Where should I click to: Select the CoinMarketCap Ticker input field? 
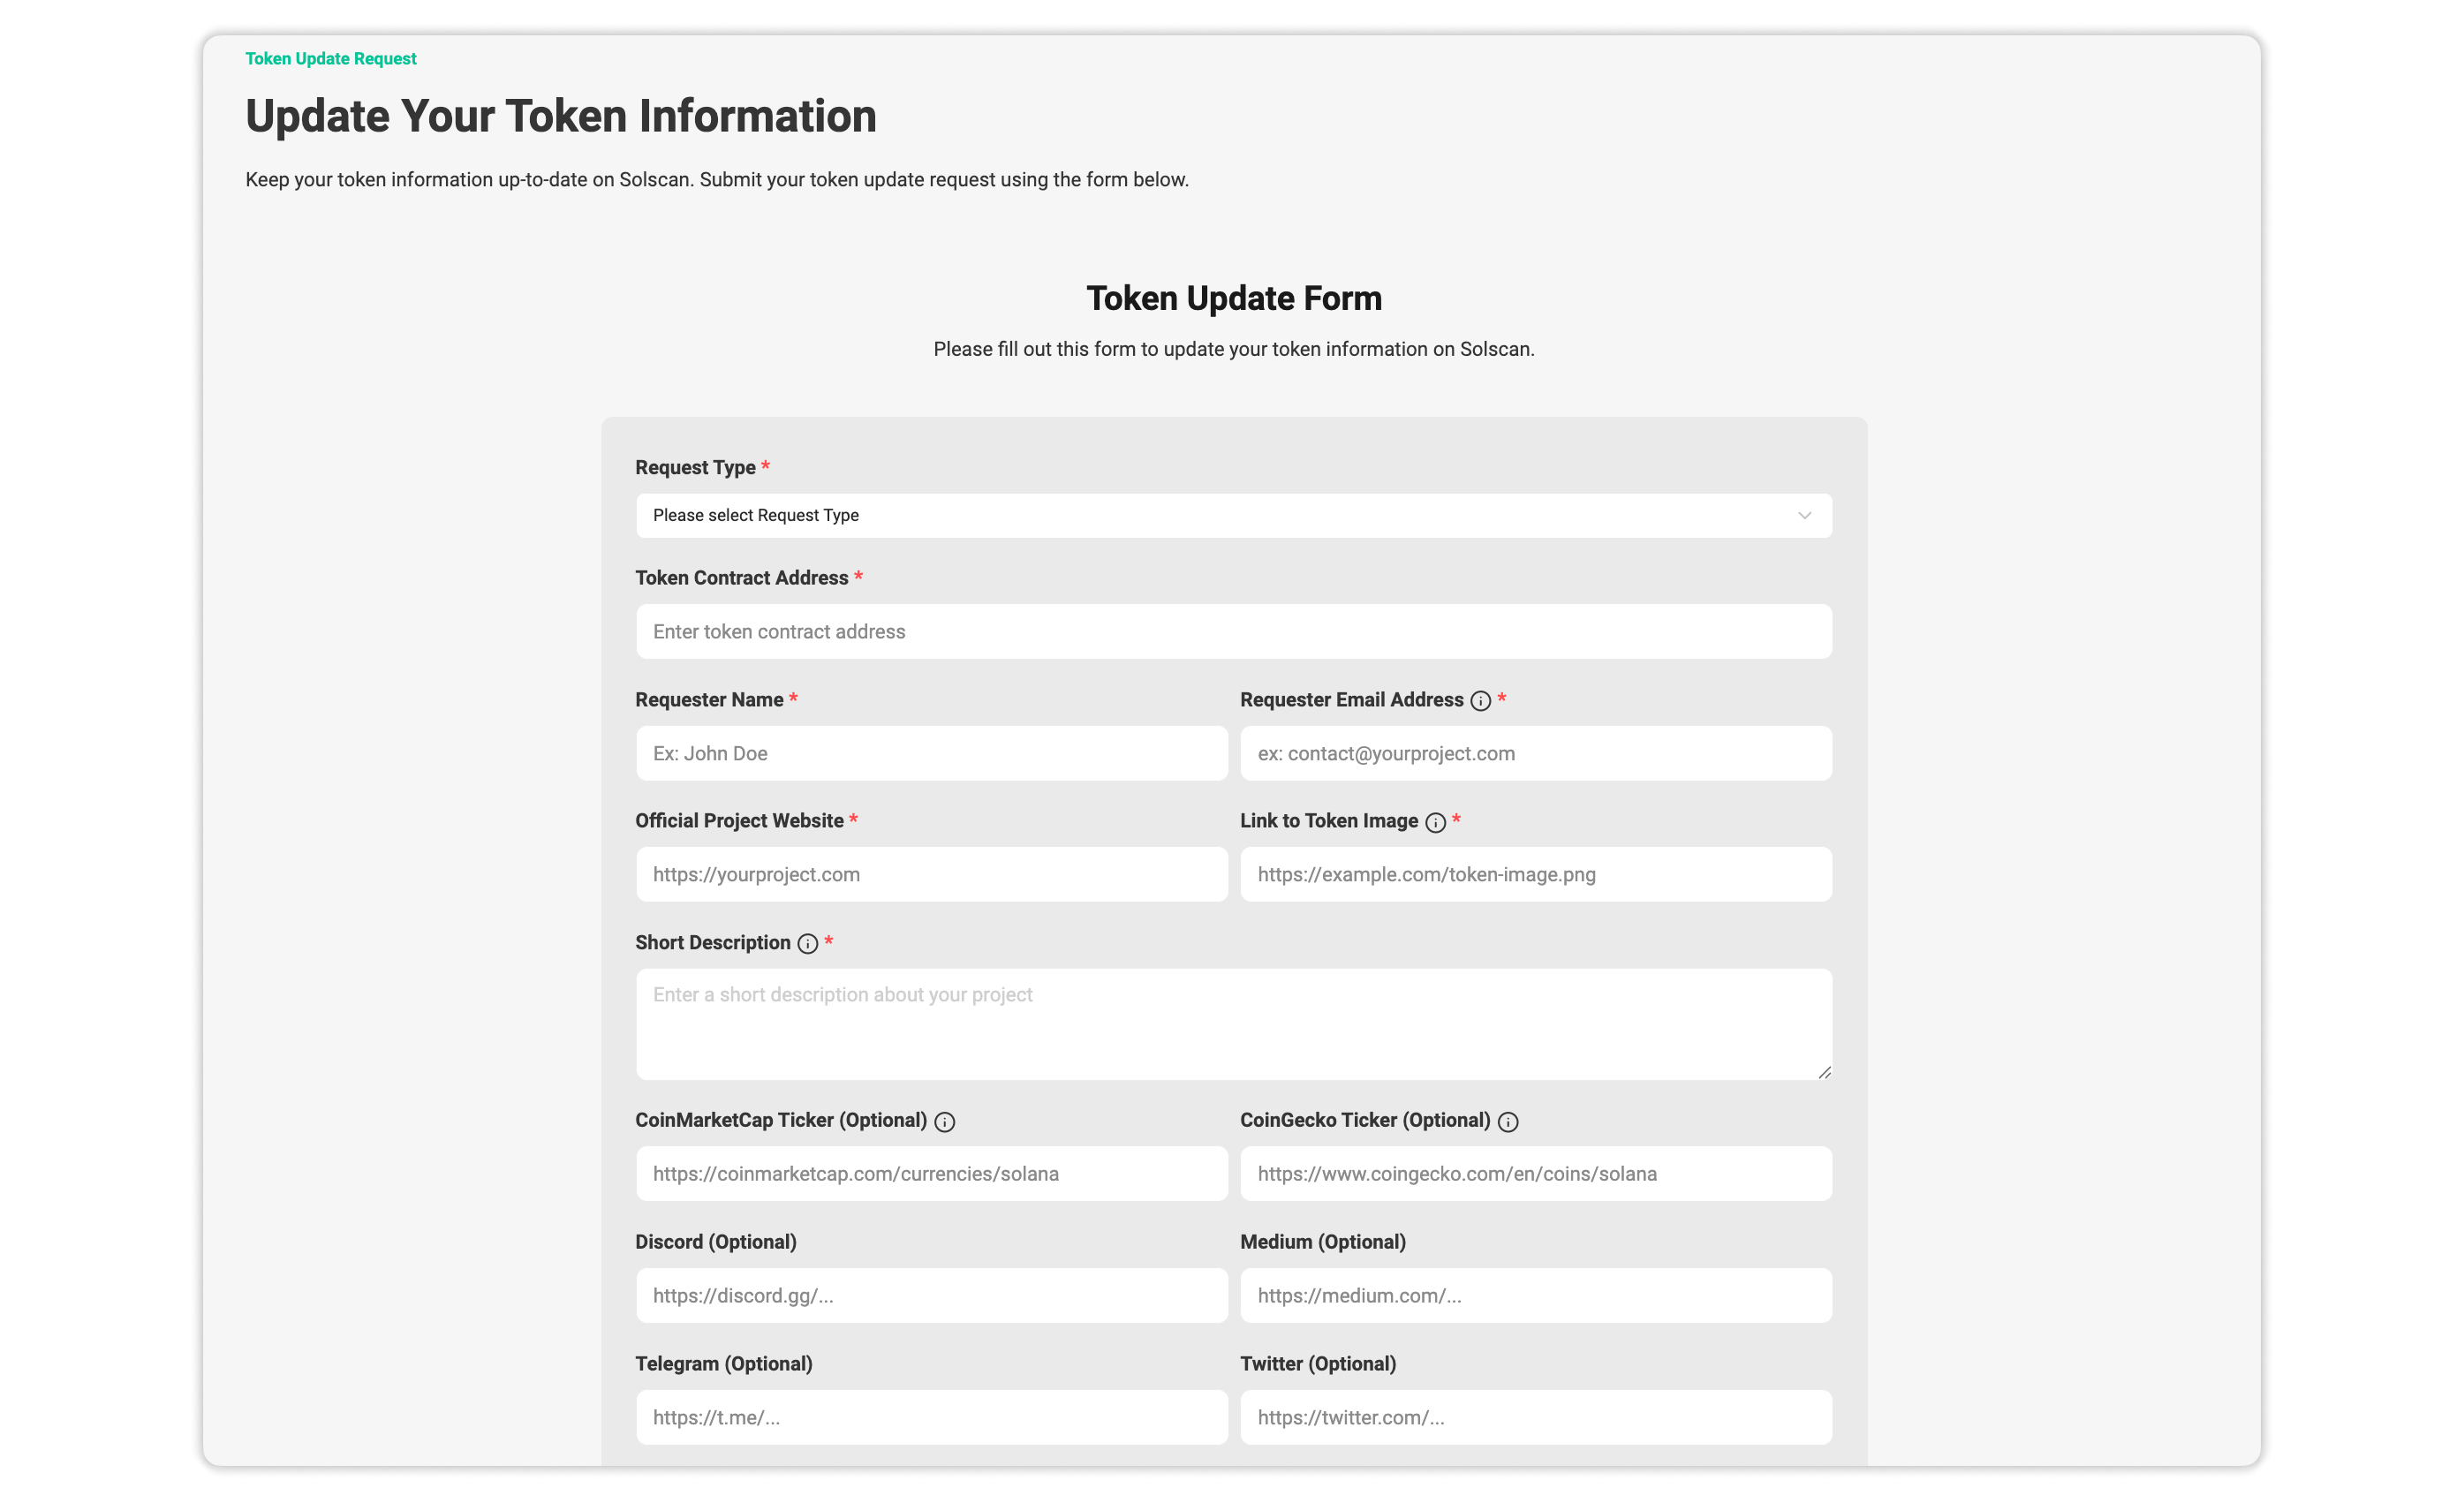930,1173
